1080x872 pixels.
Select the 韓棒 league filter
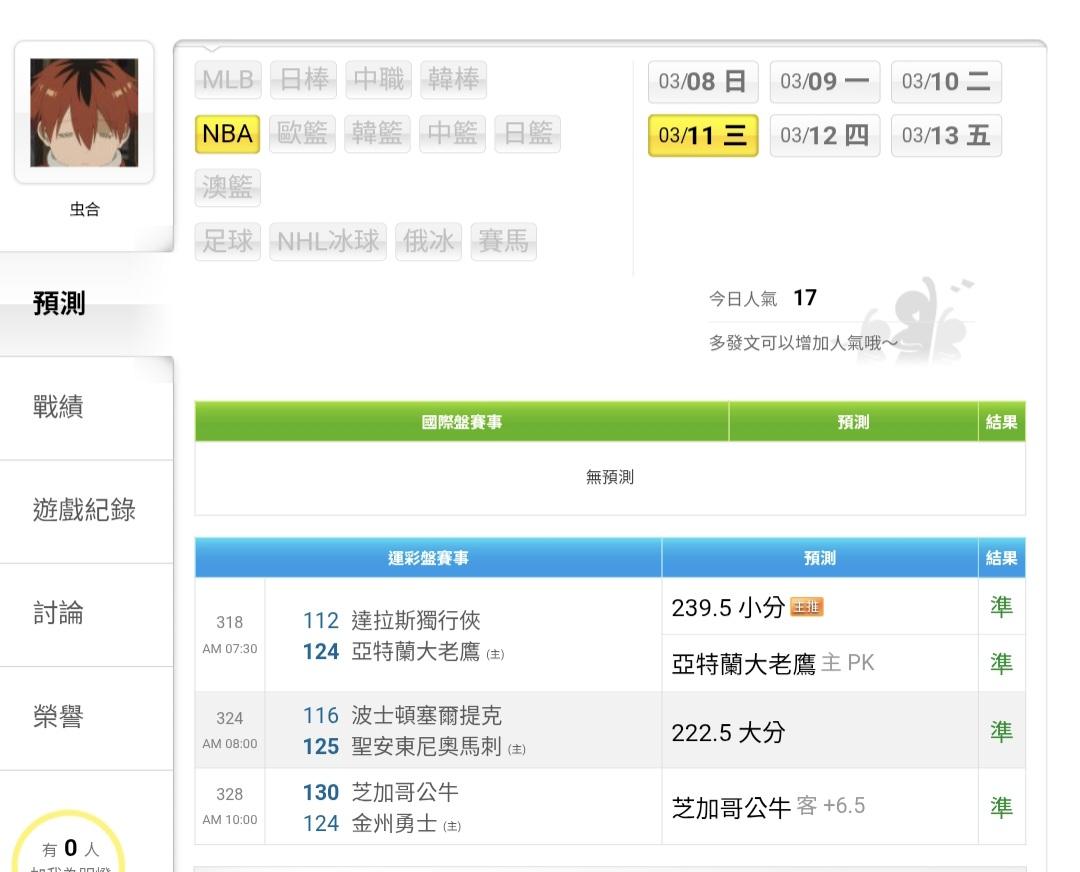click(x=454, y=80)
